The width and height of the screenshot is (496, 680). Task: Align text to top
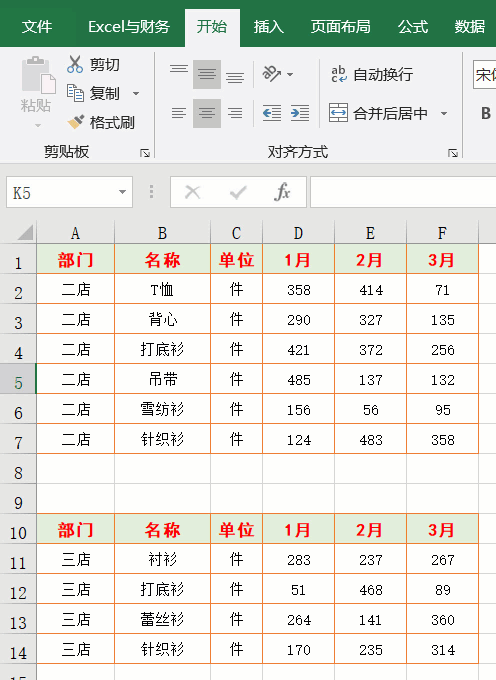[179, 69]
